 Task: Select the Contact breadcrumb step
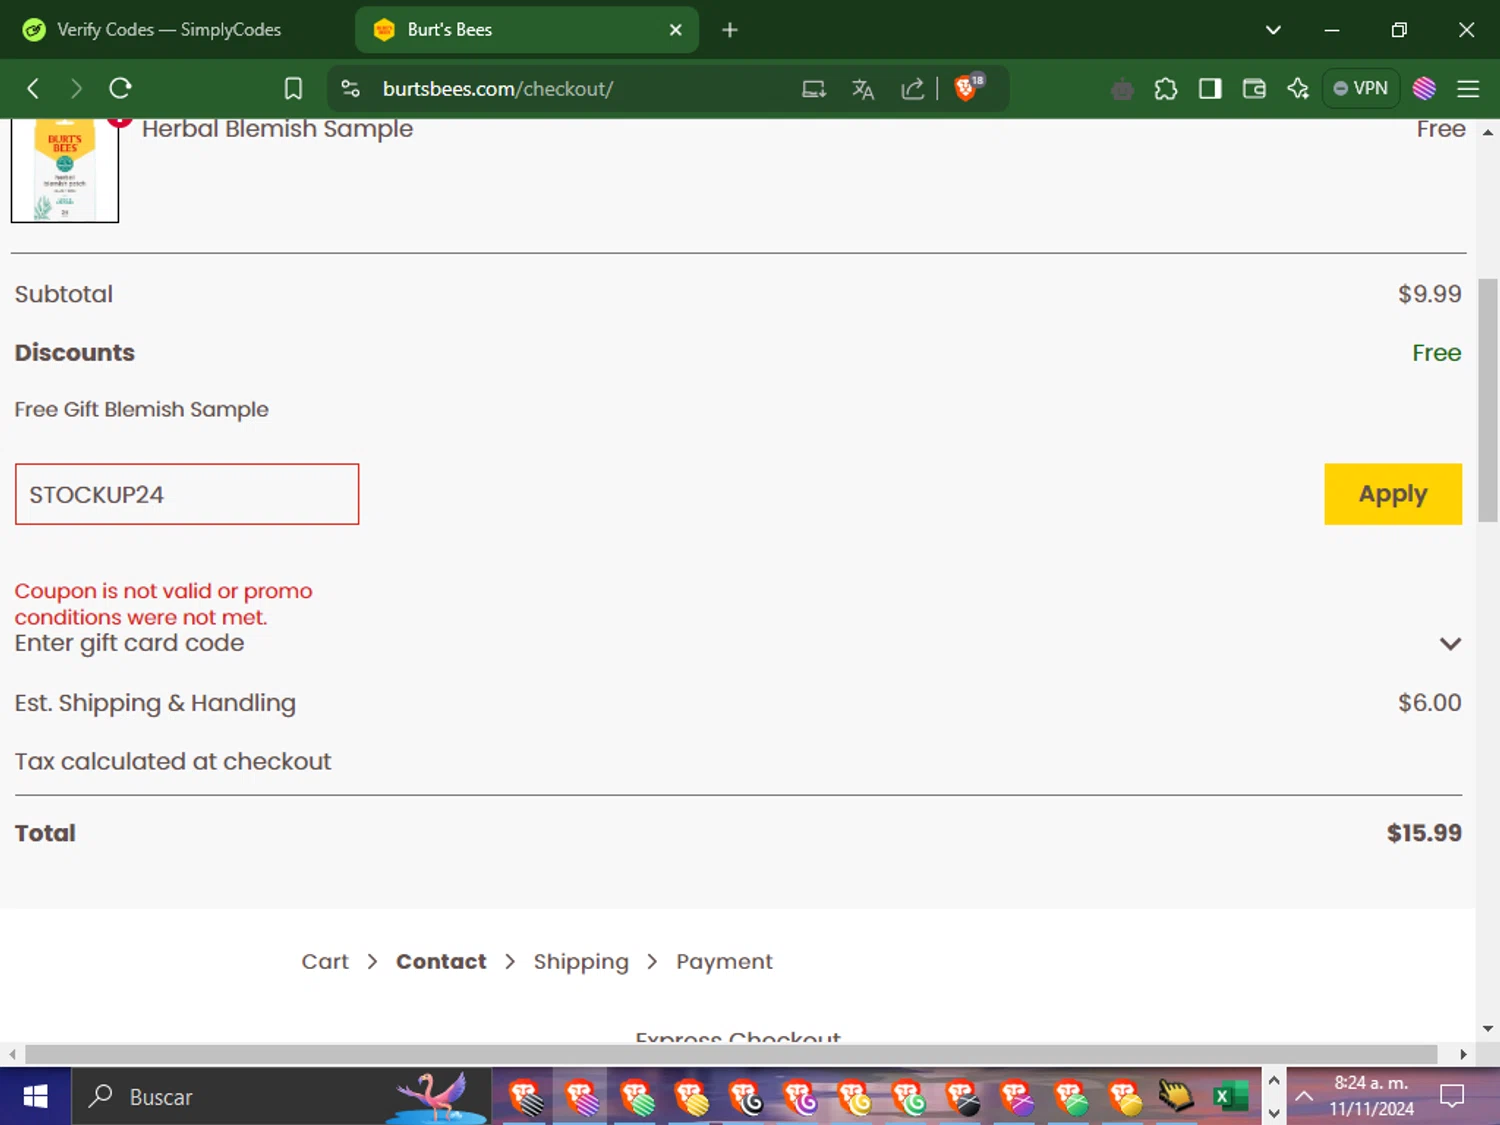(x=441, y=961)
